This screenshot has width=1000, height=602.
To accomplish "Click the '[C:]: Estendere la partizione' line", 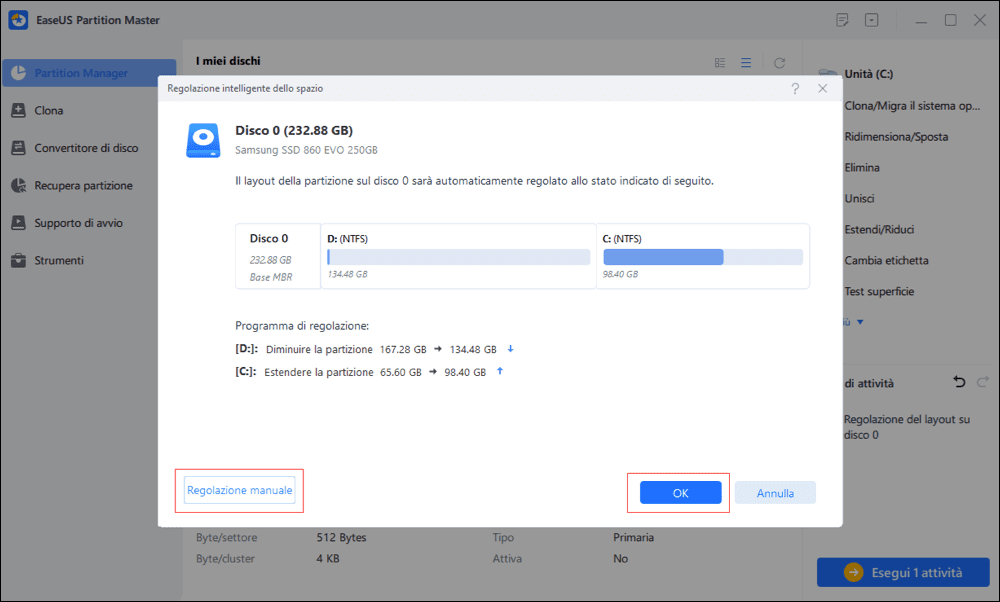I will point(369,372).
